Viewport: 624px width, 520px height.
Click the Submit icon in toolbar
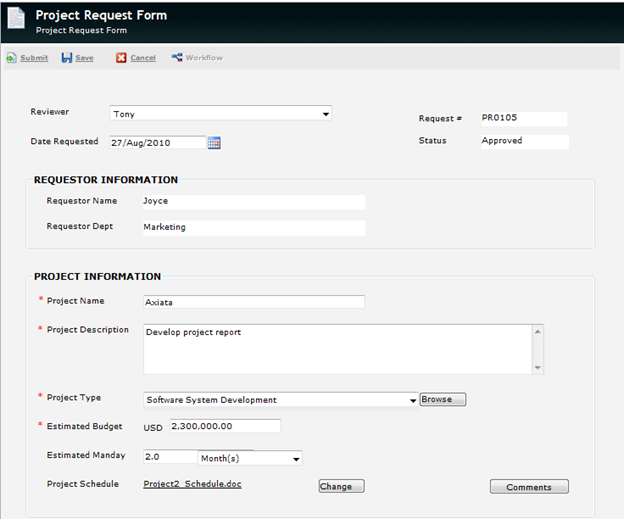11,58
